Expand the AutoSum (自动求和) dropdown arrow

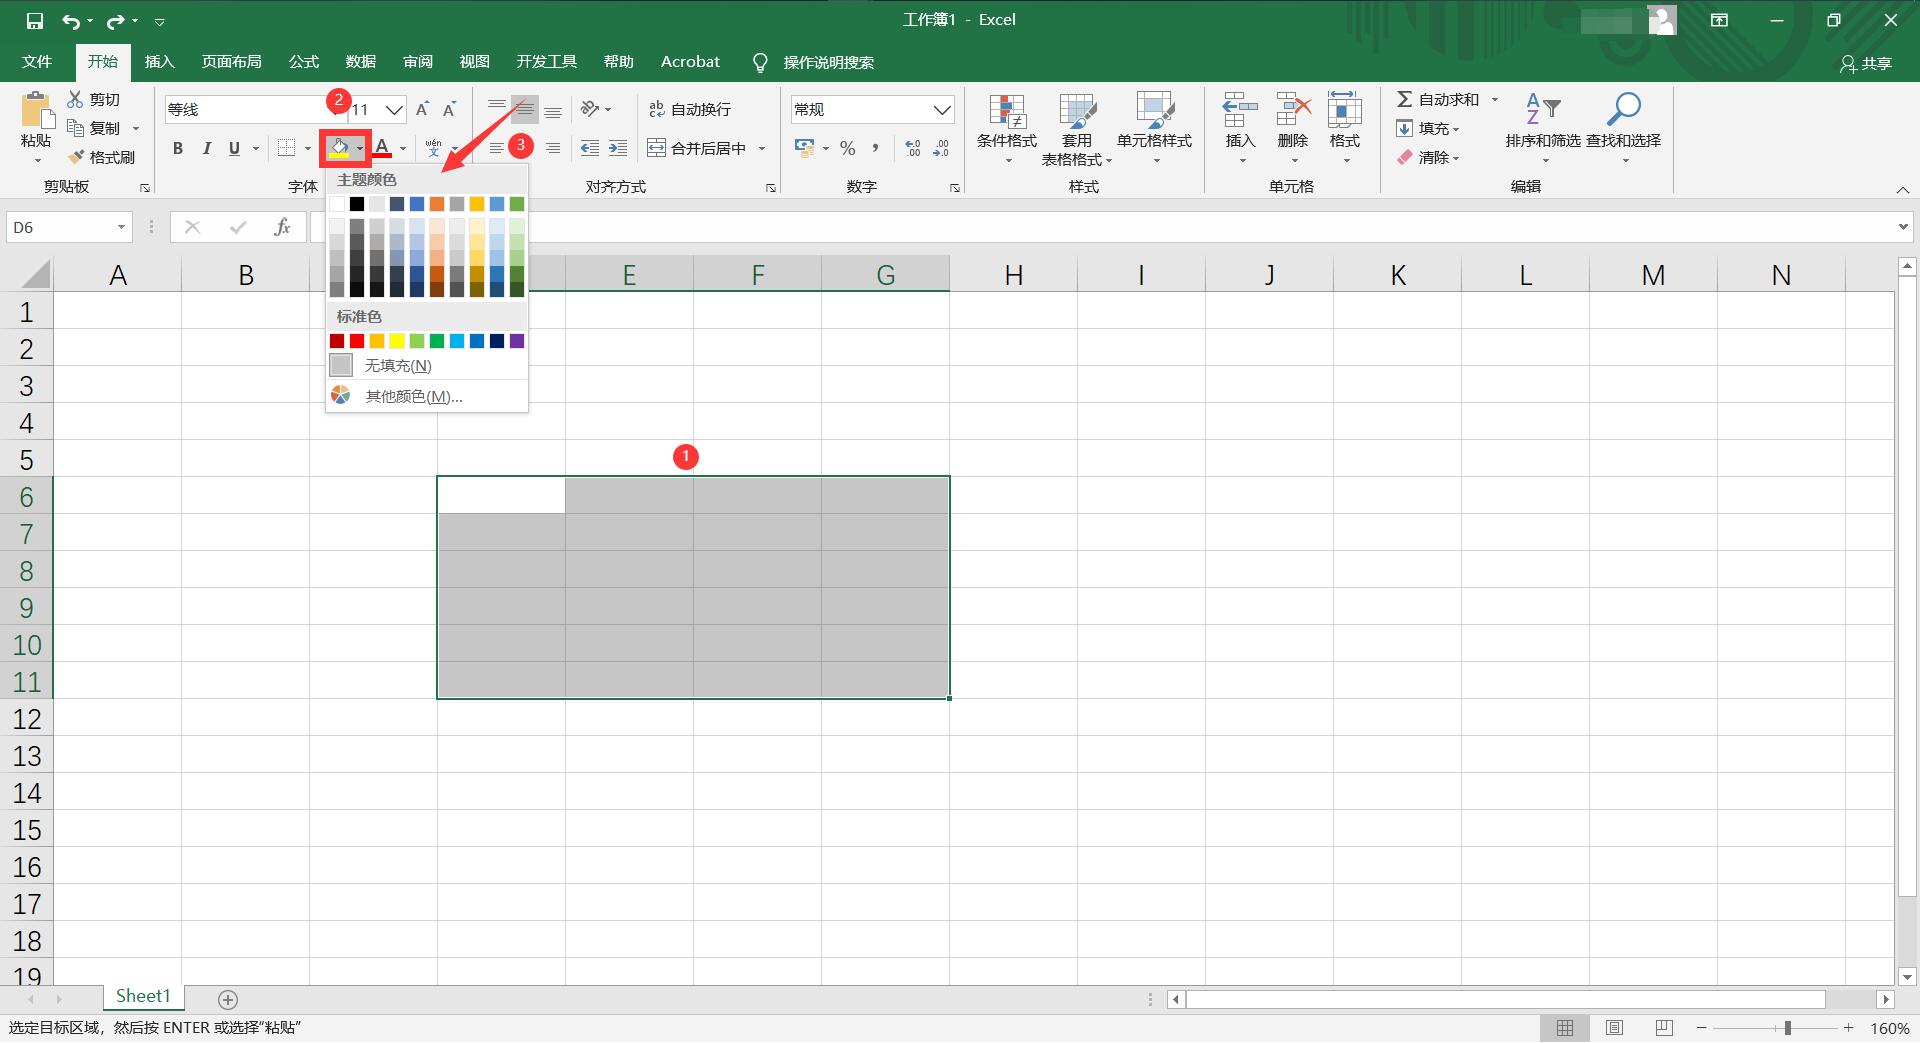(1495, 99)
